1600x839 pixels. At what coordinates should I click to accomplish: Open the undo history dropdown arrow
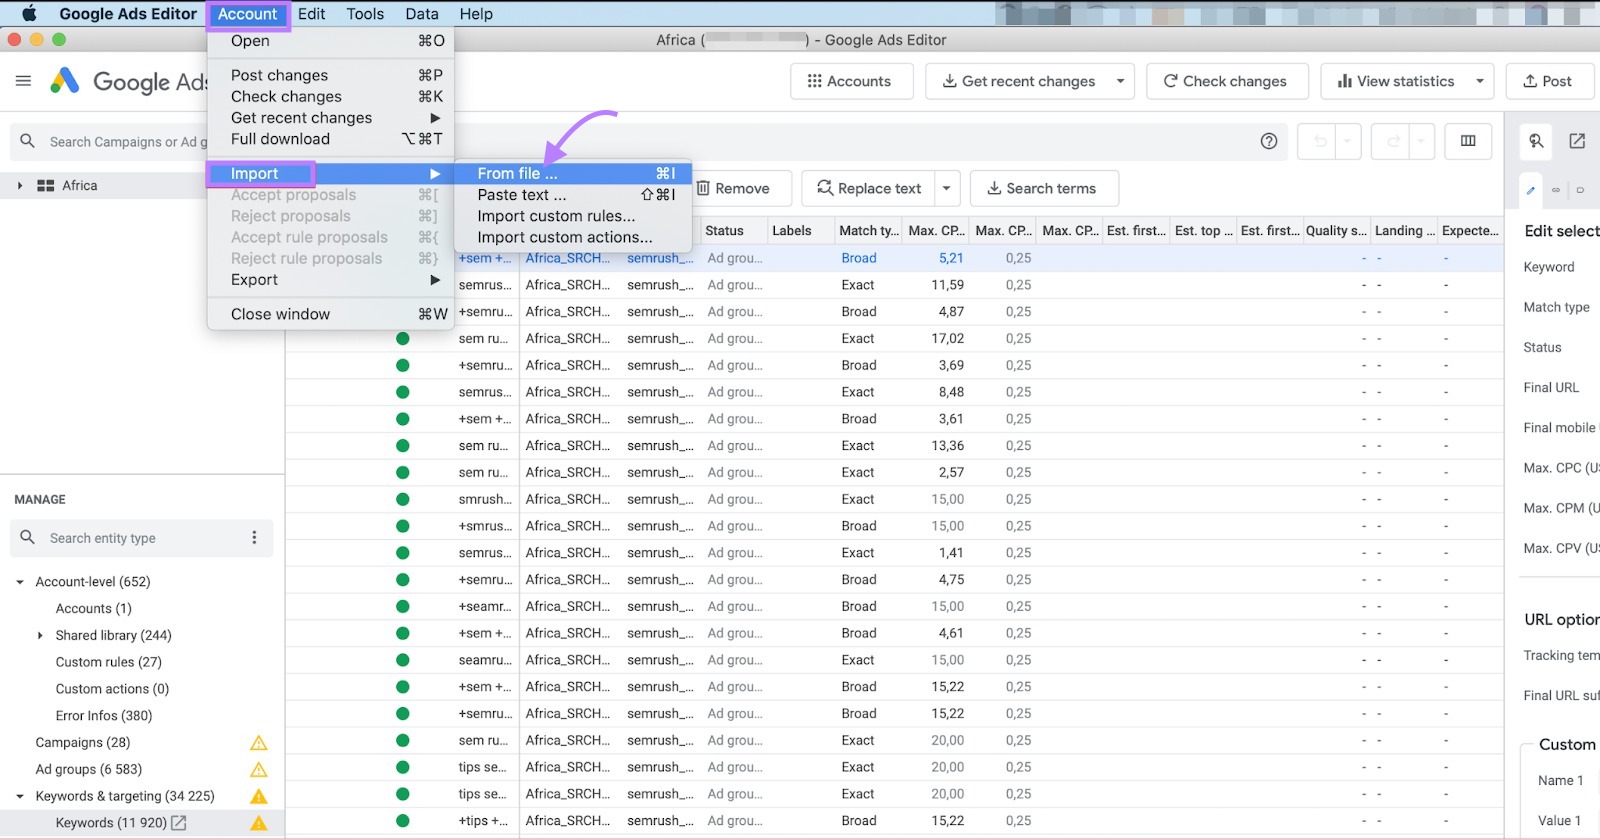point(1348,141)
